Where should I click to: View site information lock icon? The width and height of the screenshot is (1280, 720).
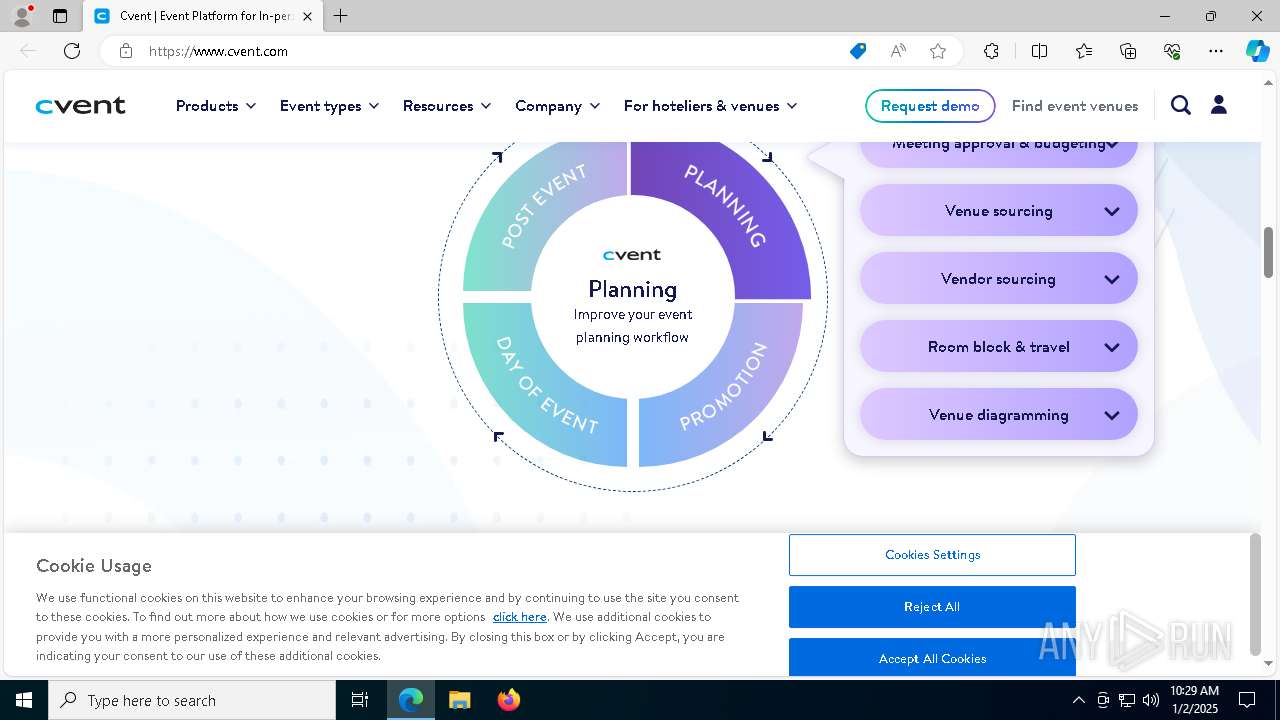coord(126,51)
